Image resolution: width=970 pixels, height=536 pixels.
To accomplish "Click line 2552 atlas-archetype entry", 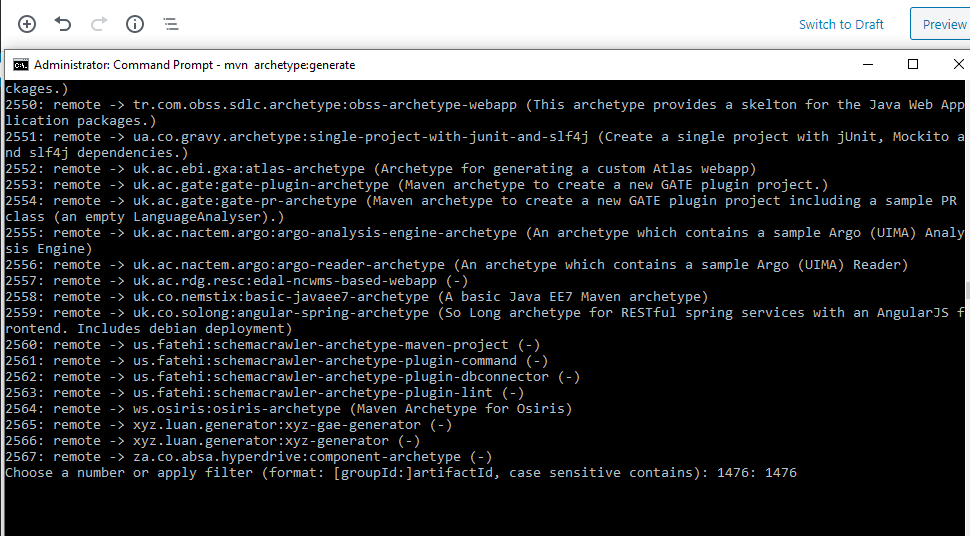I will 380,169.
